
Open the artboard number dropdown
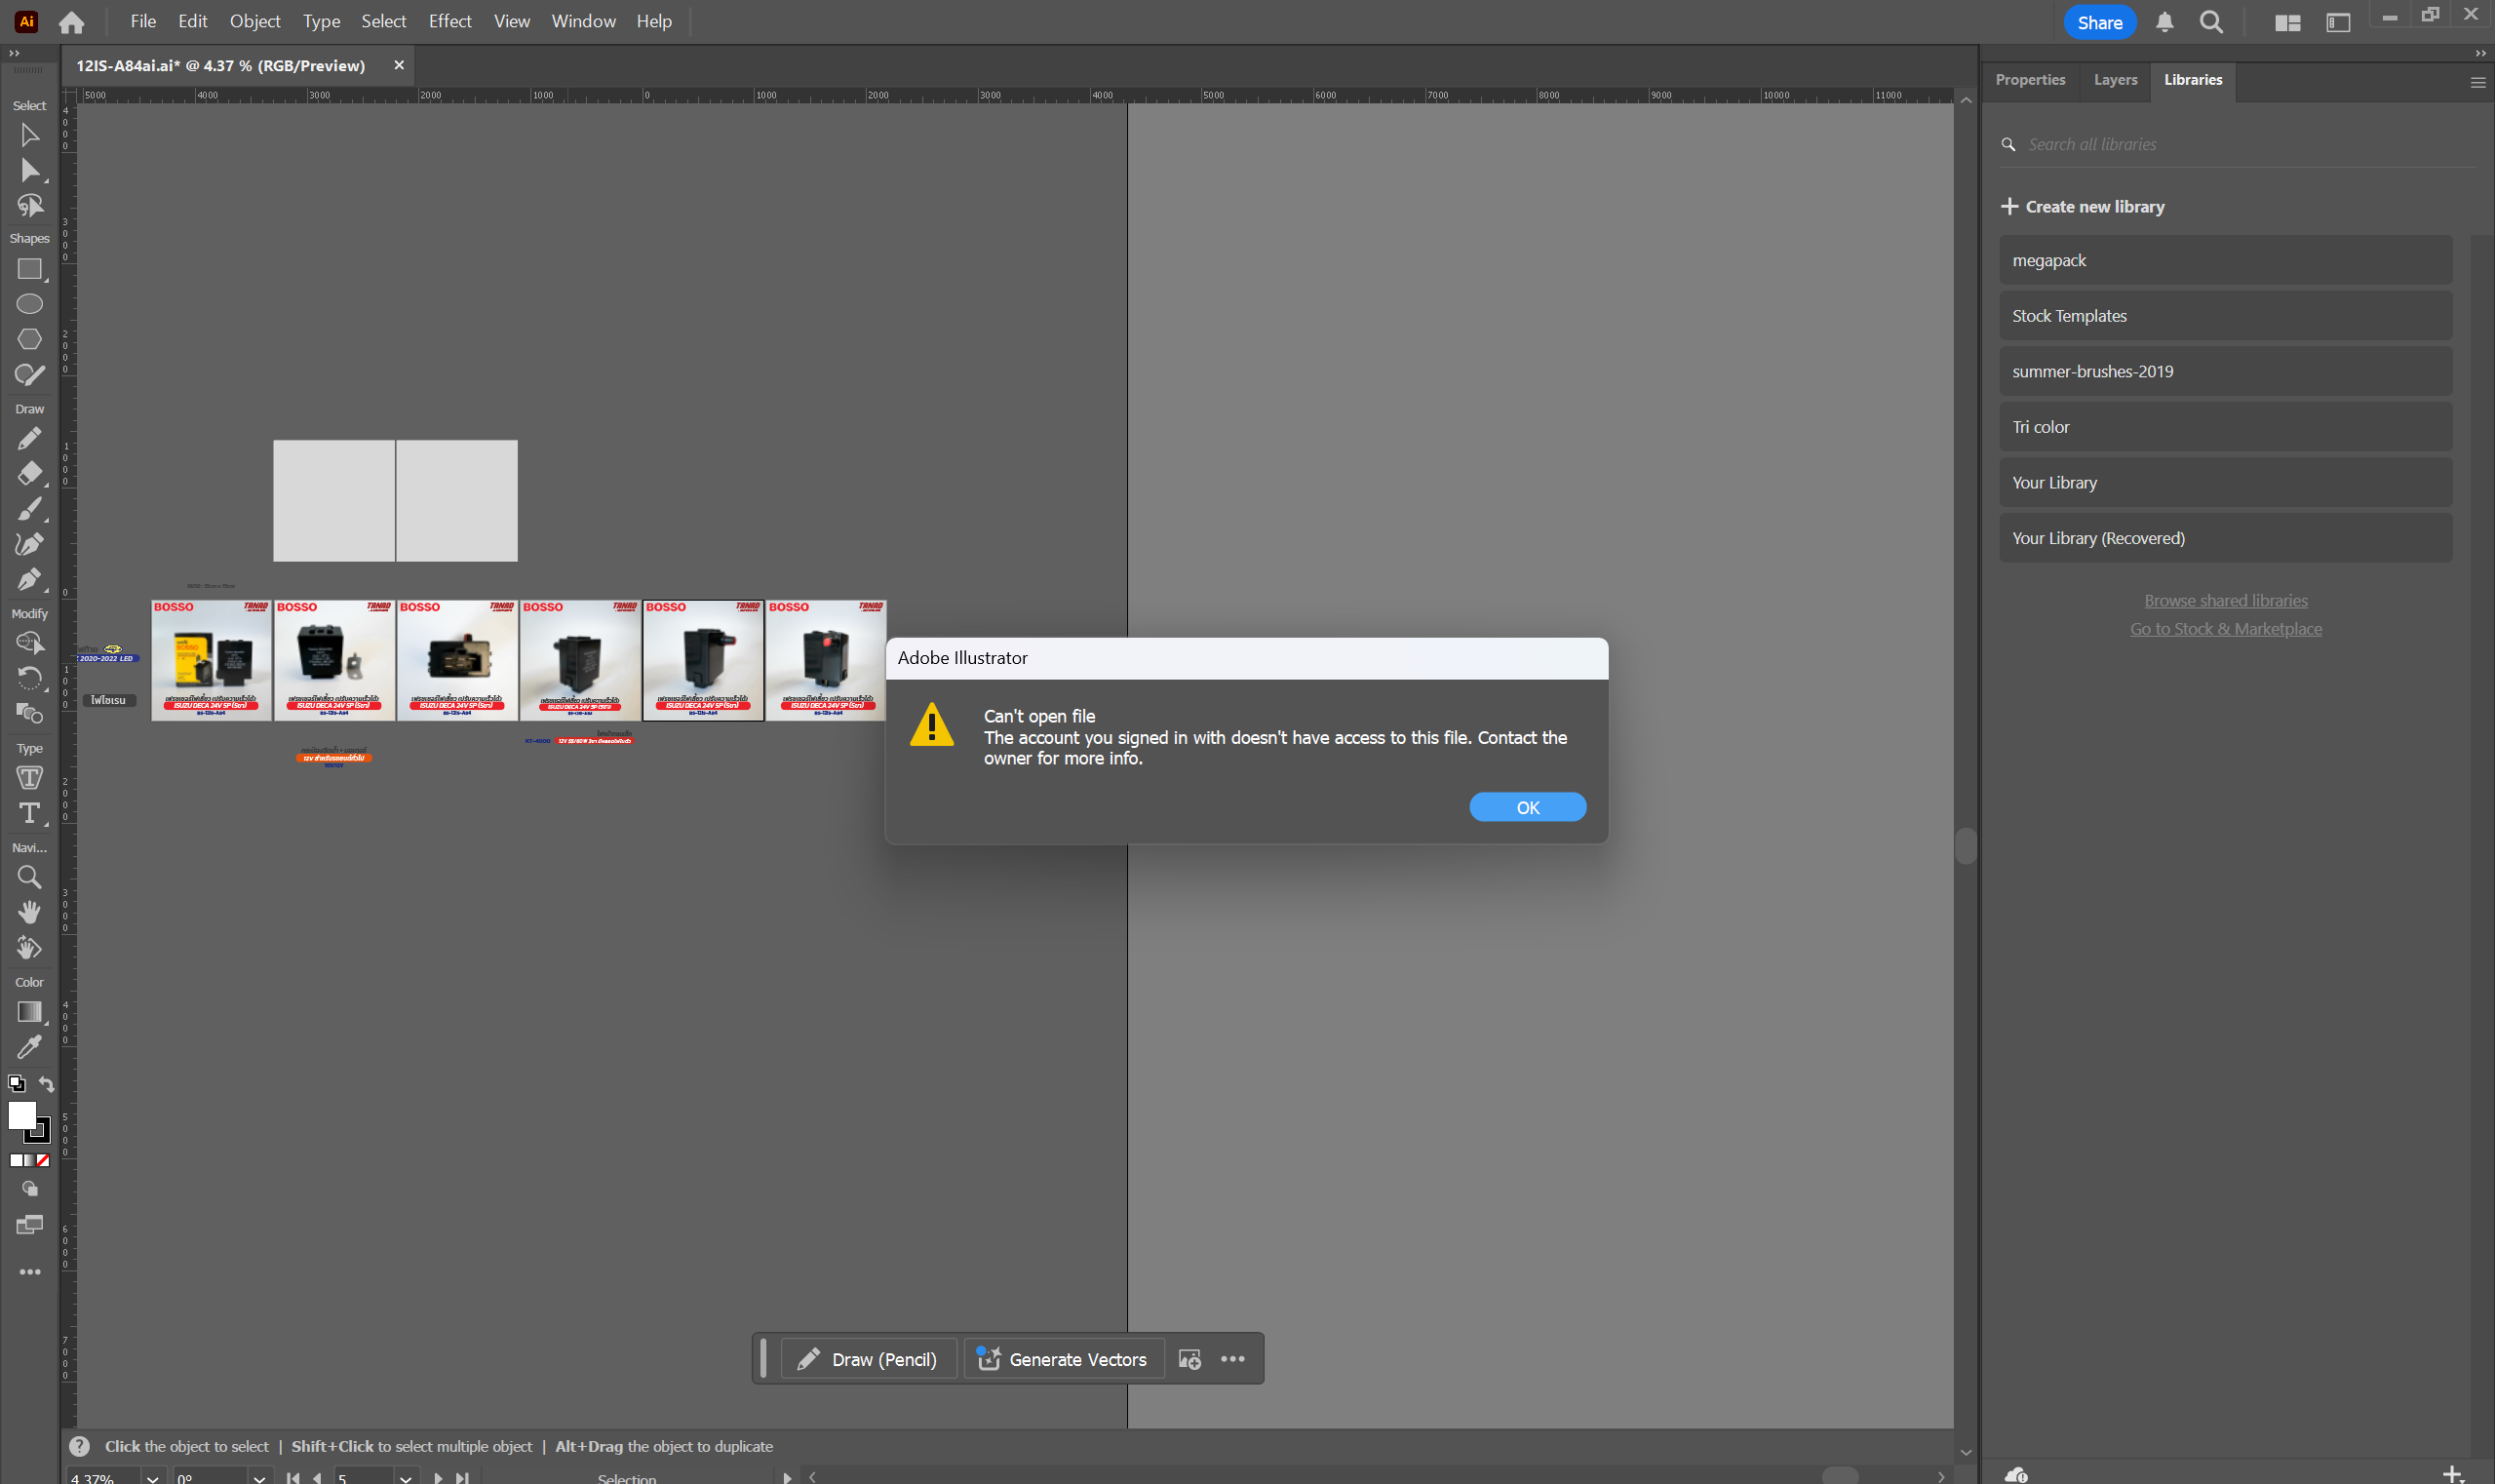click(x=405, y=1477)
